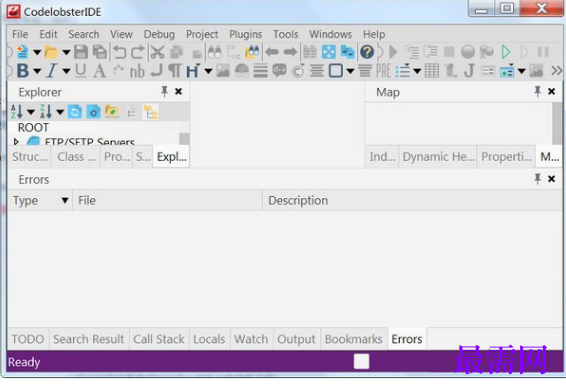Screen dimensions: 566x391
Task: Click the Find binoculars icon
Action: pos(214,52)
